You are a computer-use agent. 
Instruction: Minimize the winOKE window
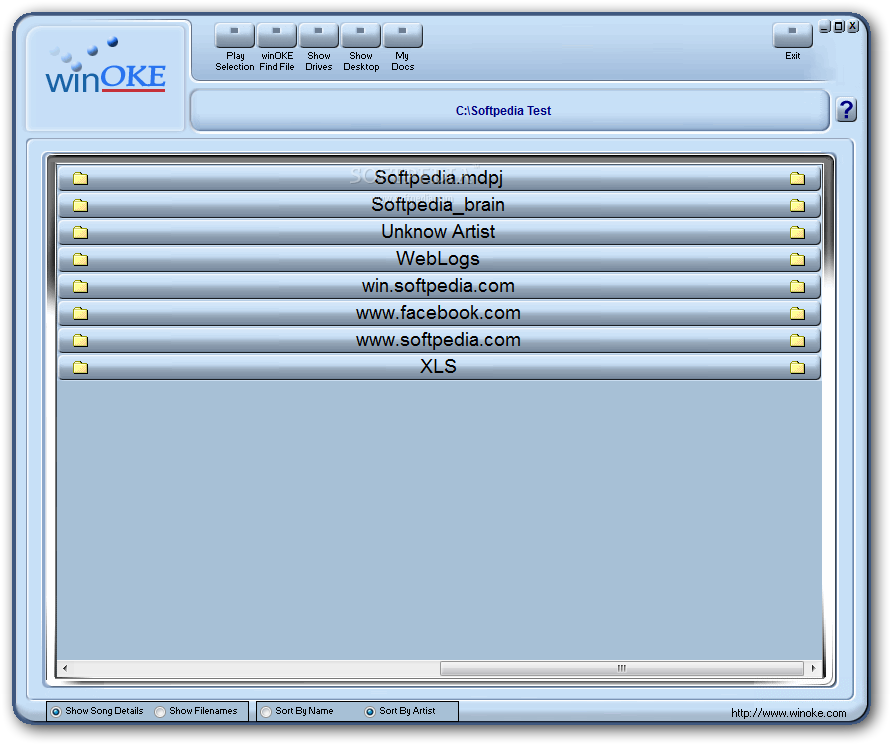pyautogui.click(x=825, y=26)
